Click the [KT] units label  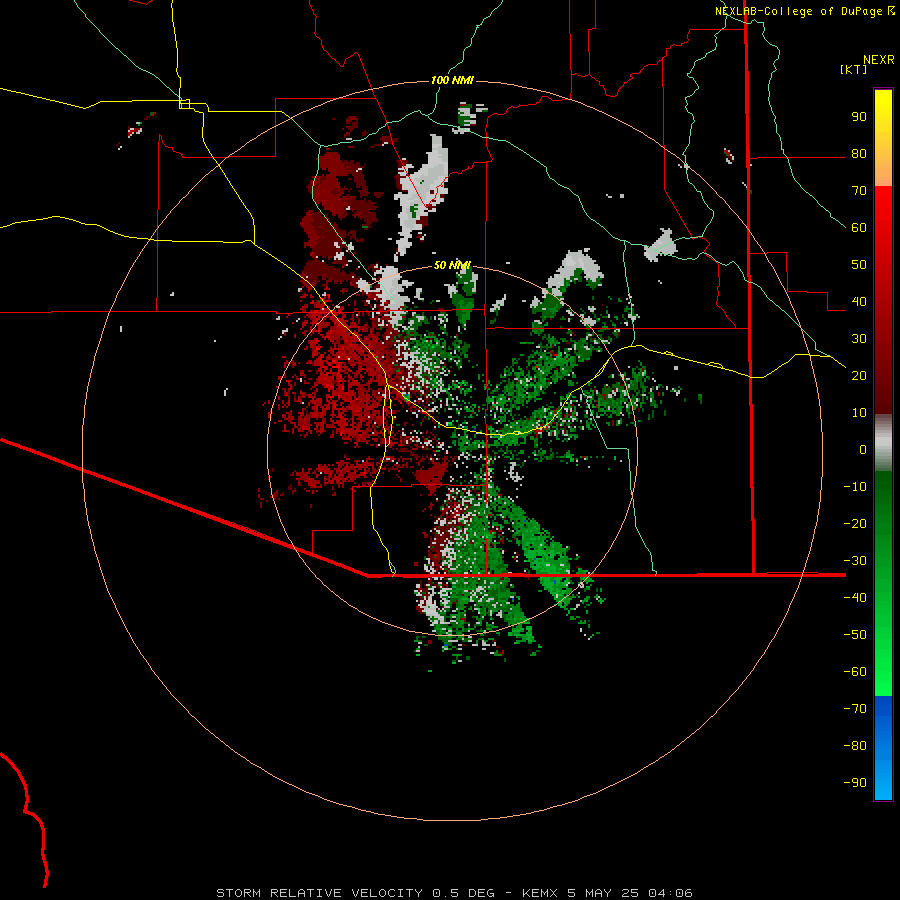[854, 69]
